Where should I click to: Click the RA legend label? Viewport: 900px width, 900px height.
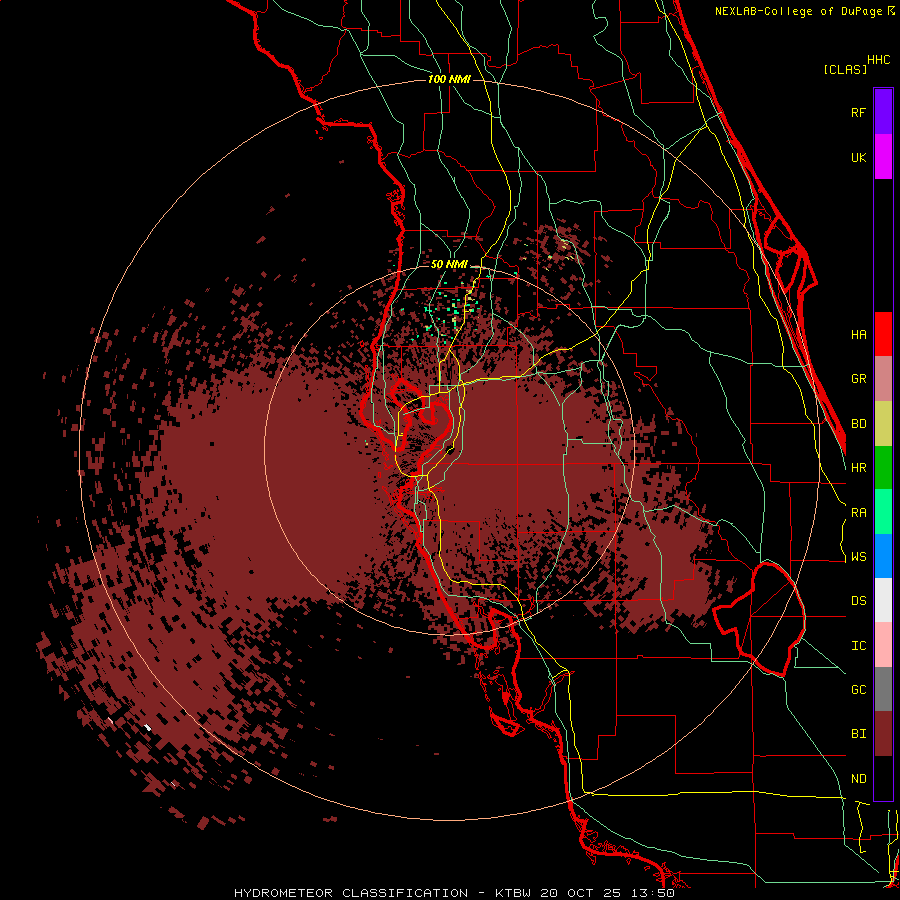tap(858, 513)
